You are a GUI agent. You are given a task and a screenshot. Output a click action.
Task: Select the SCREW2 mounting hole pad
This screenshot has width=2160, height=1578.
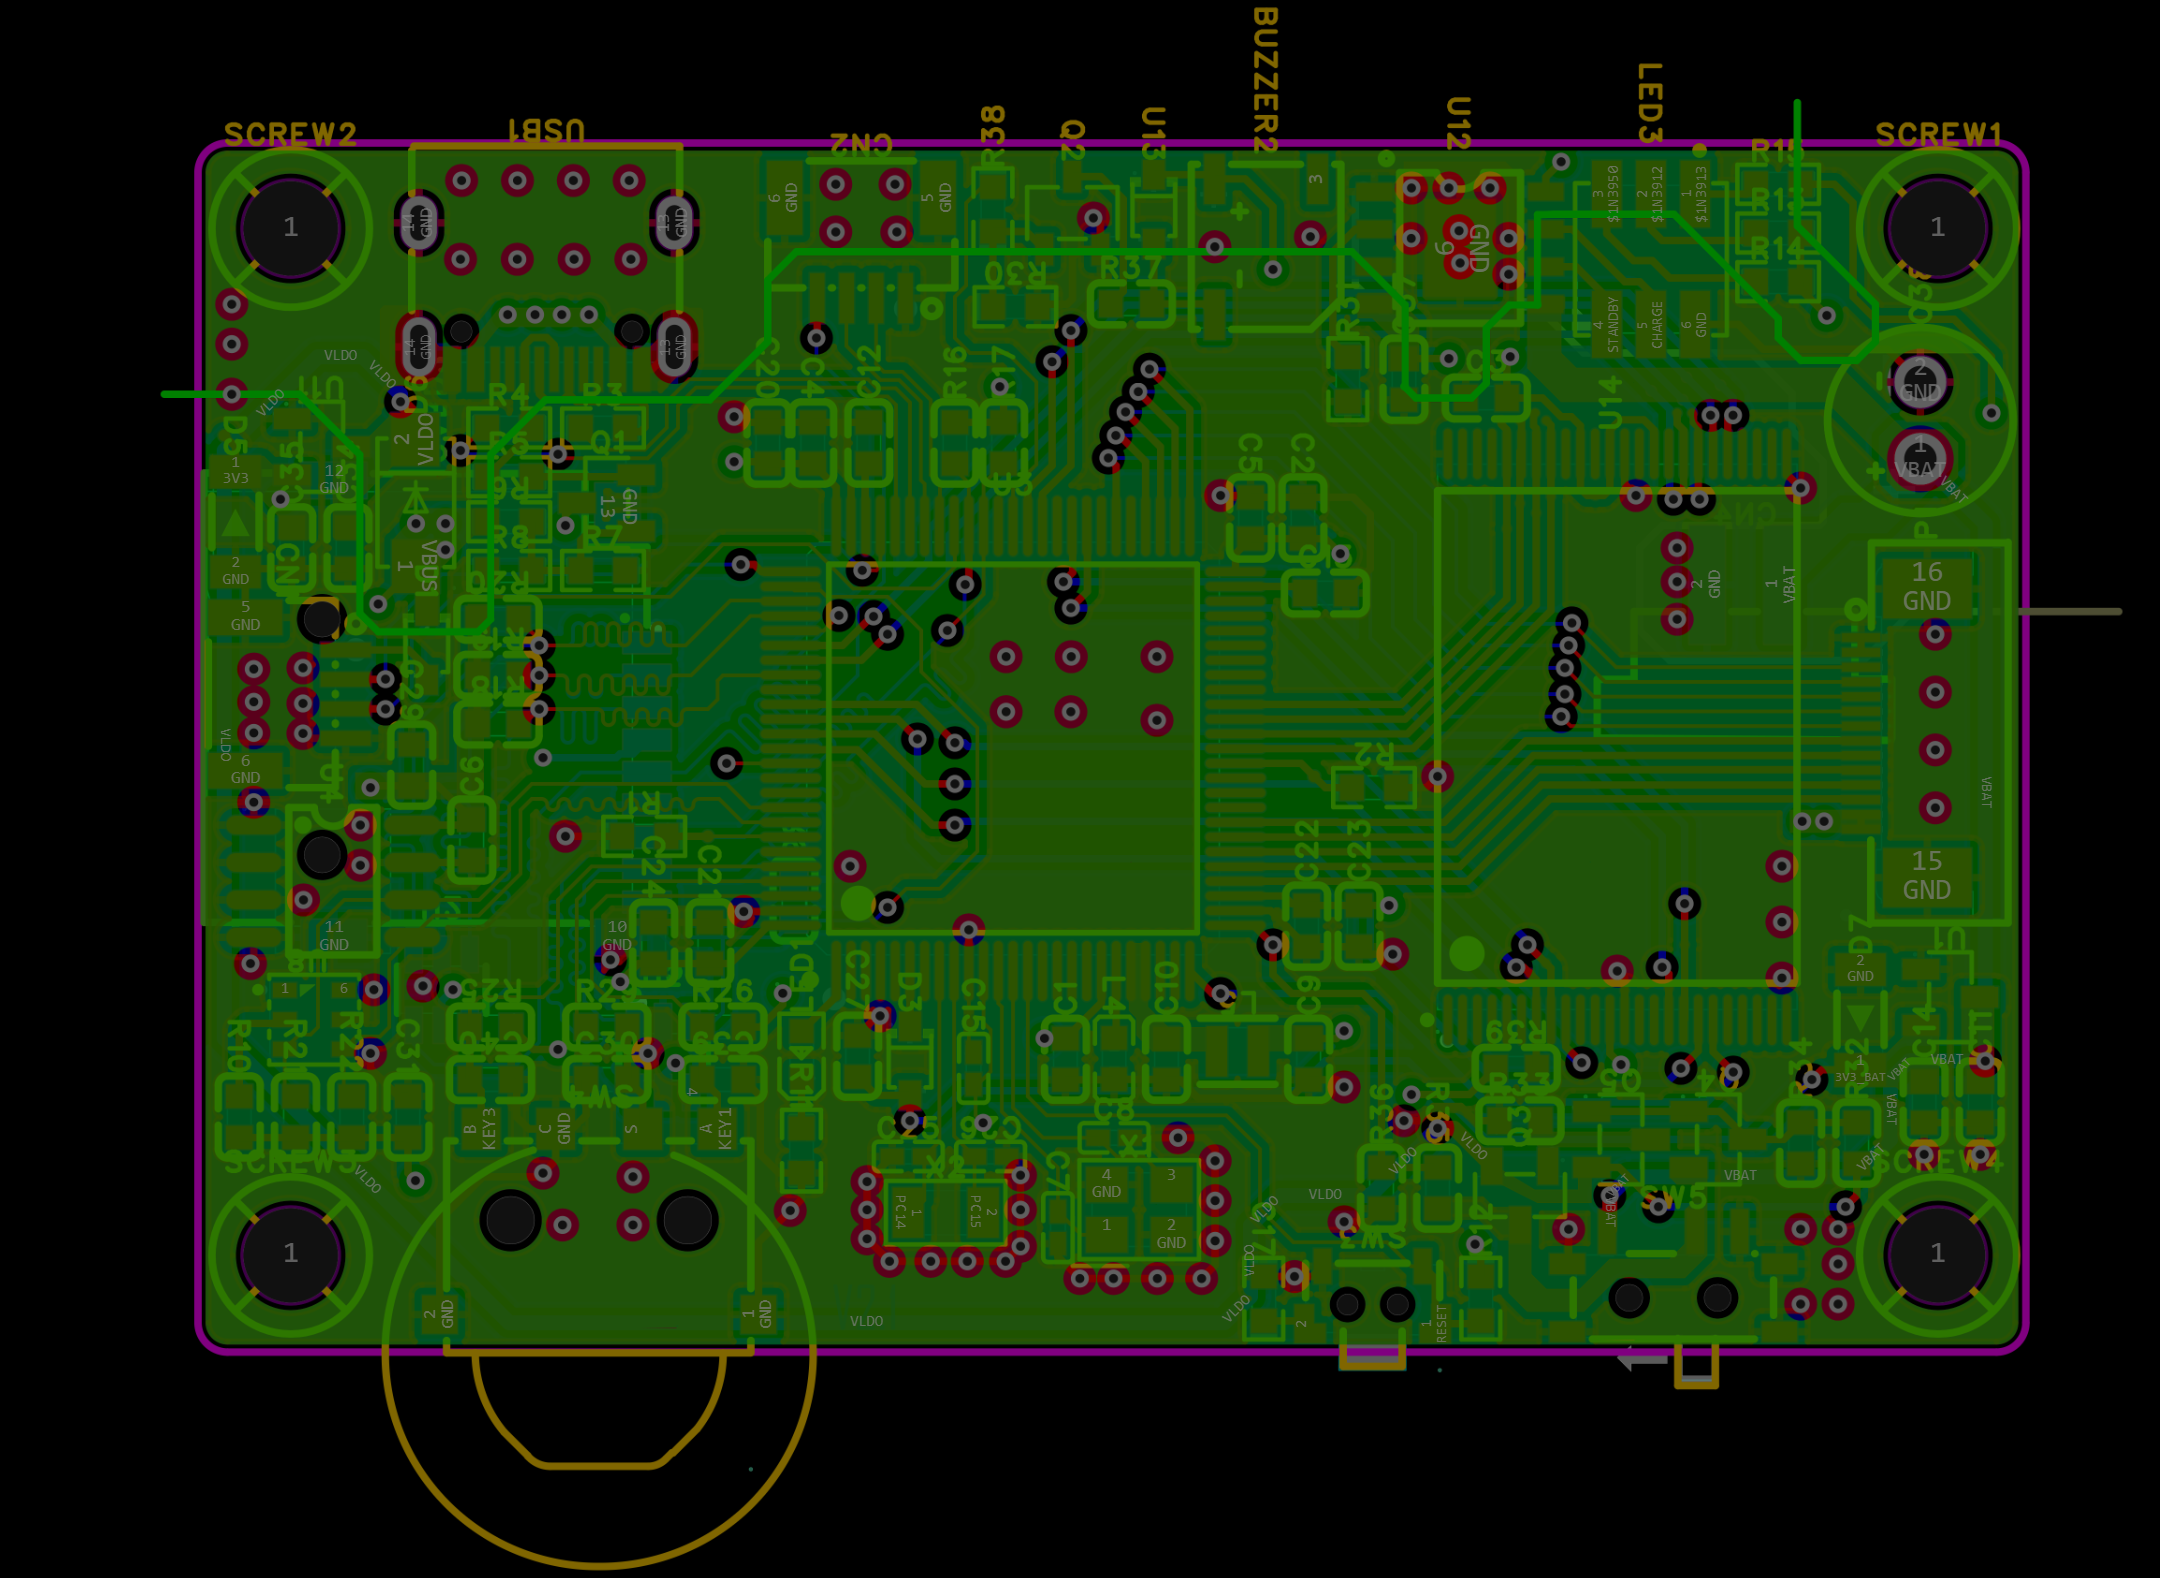290,228
